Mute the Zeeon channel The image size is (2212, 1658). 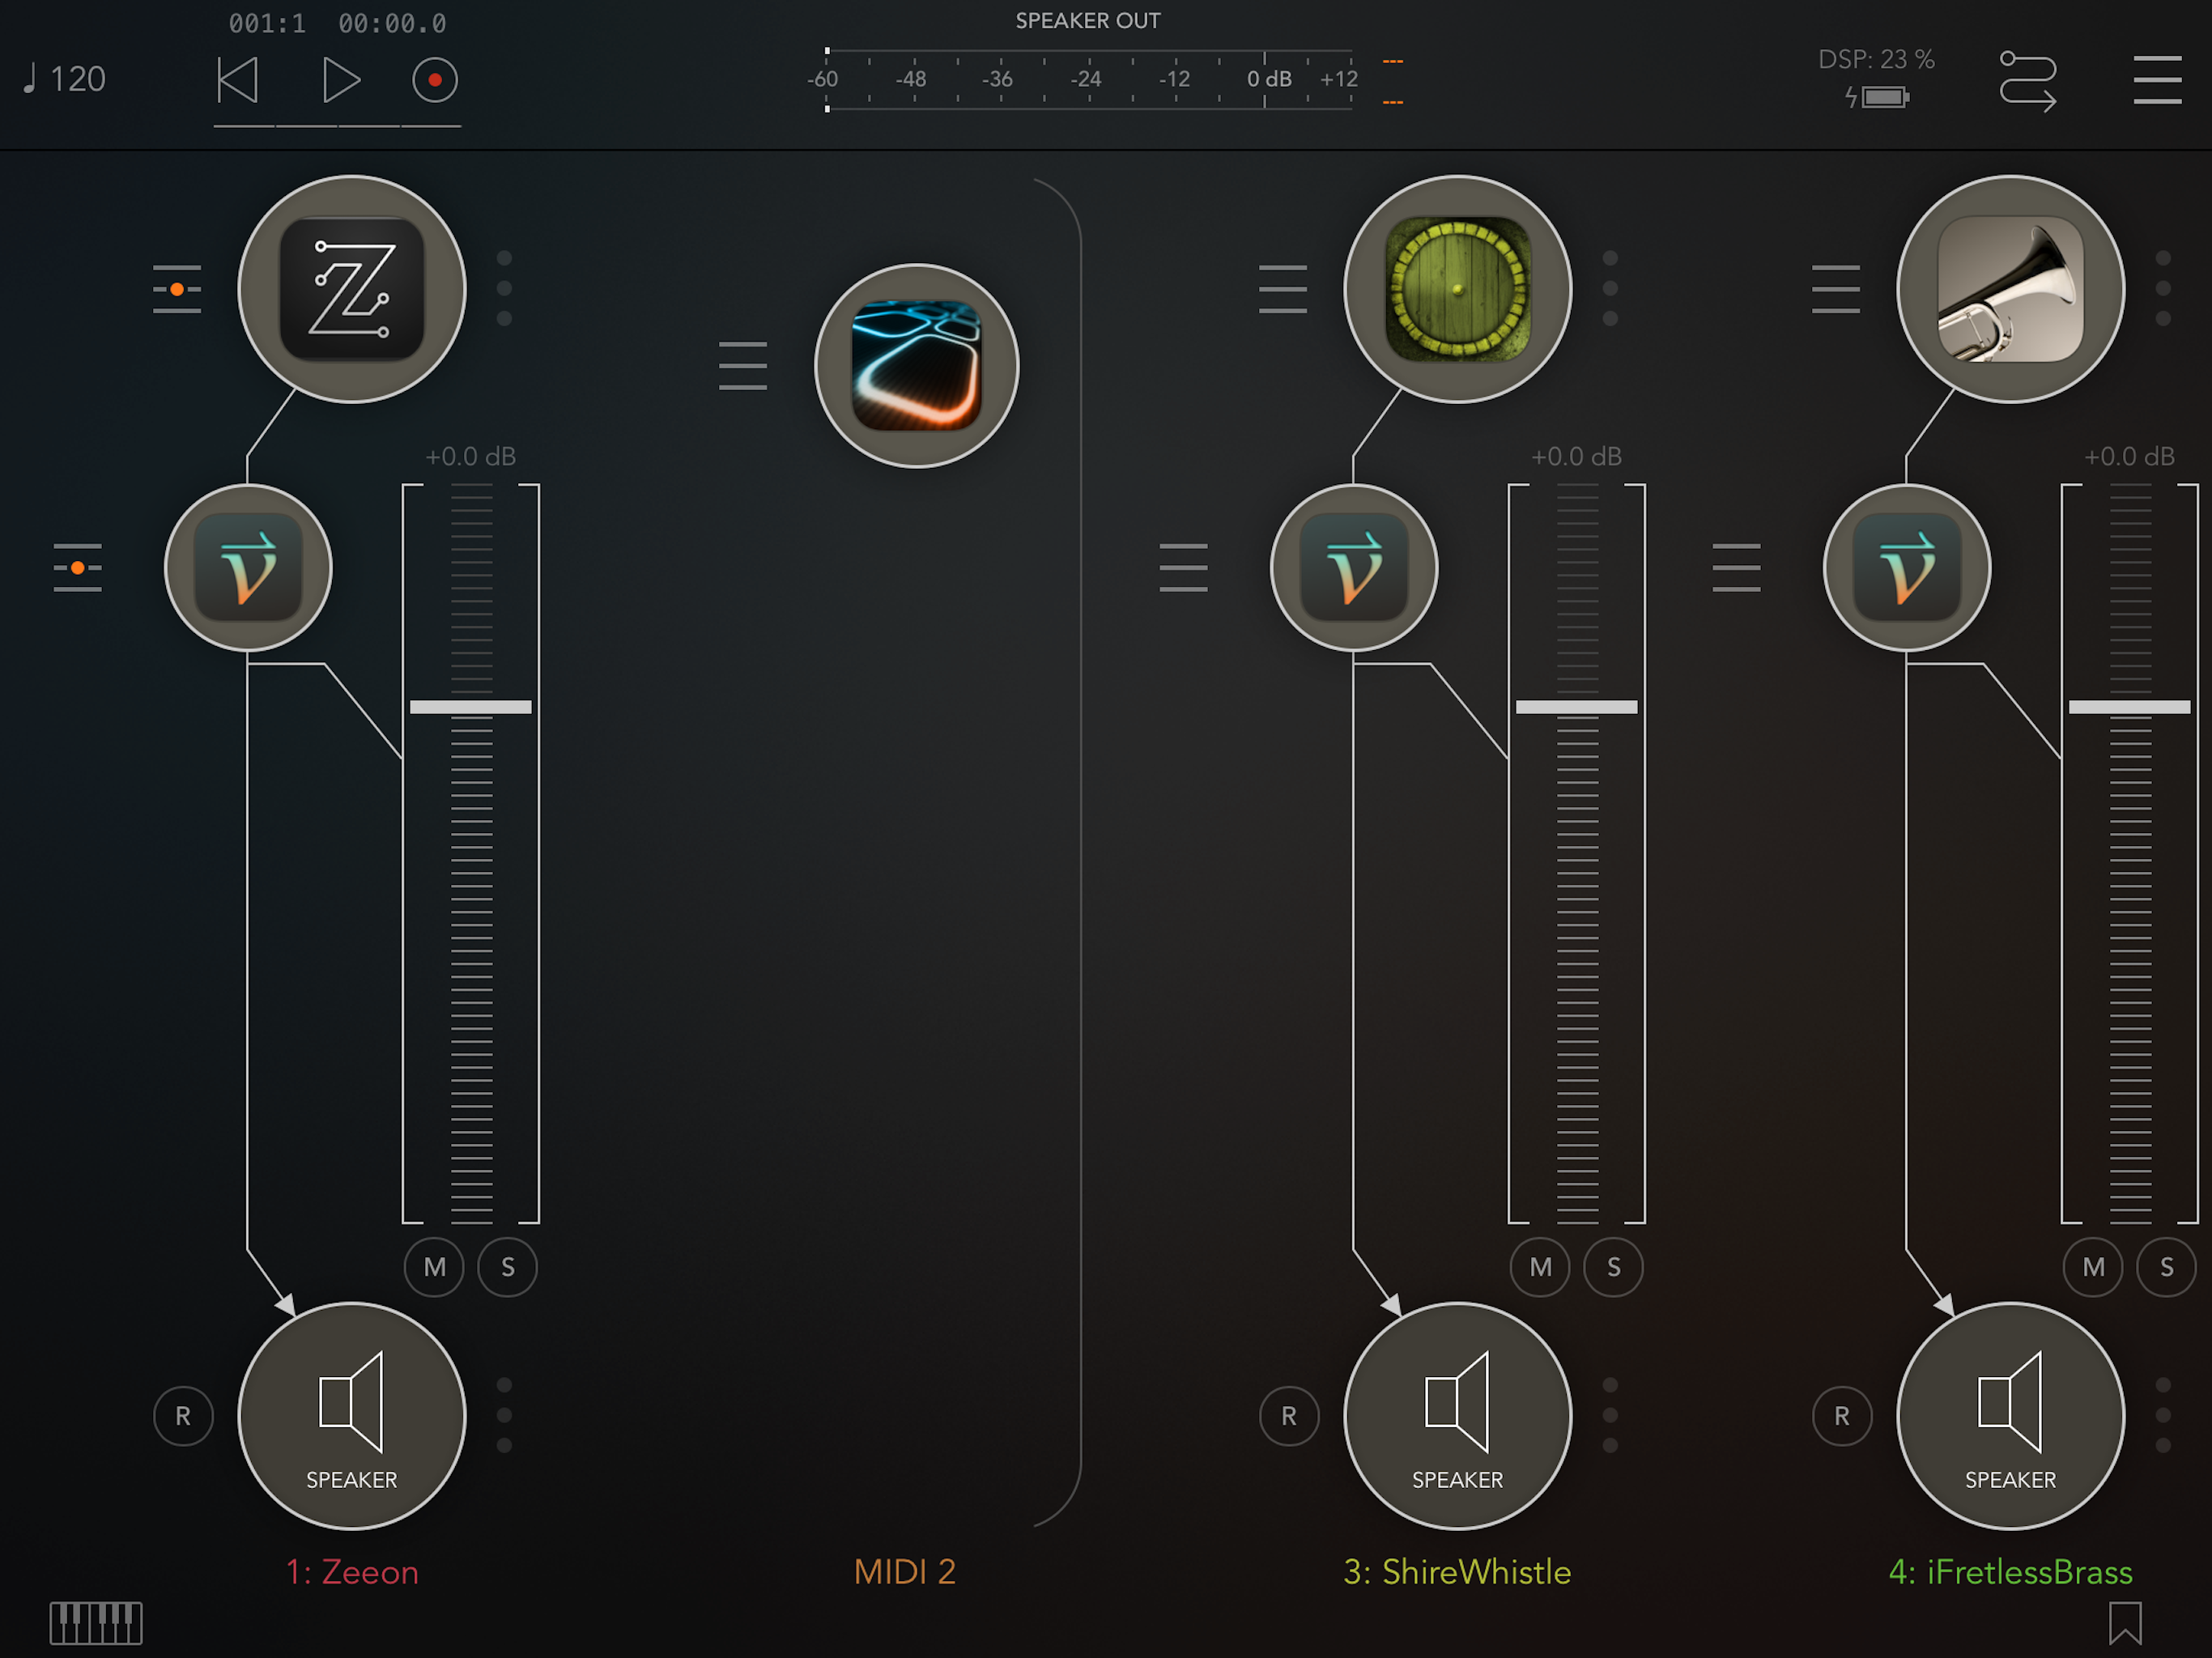[434, 1267]
